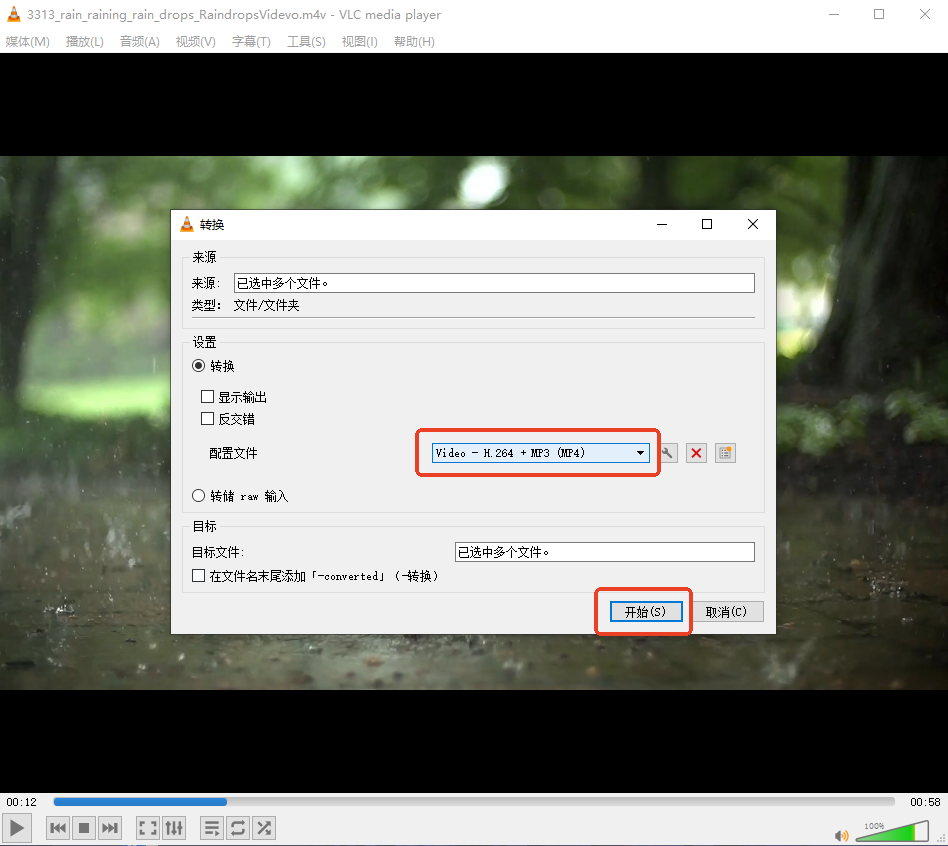Show the playlist icon
Screen dimensions: 948x846
[x=211, y=827]
